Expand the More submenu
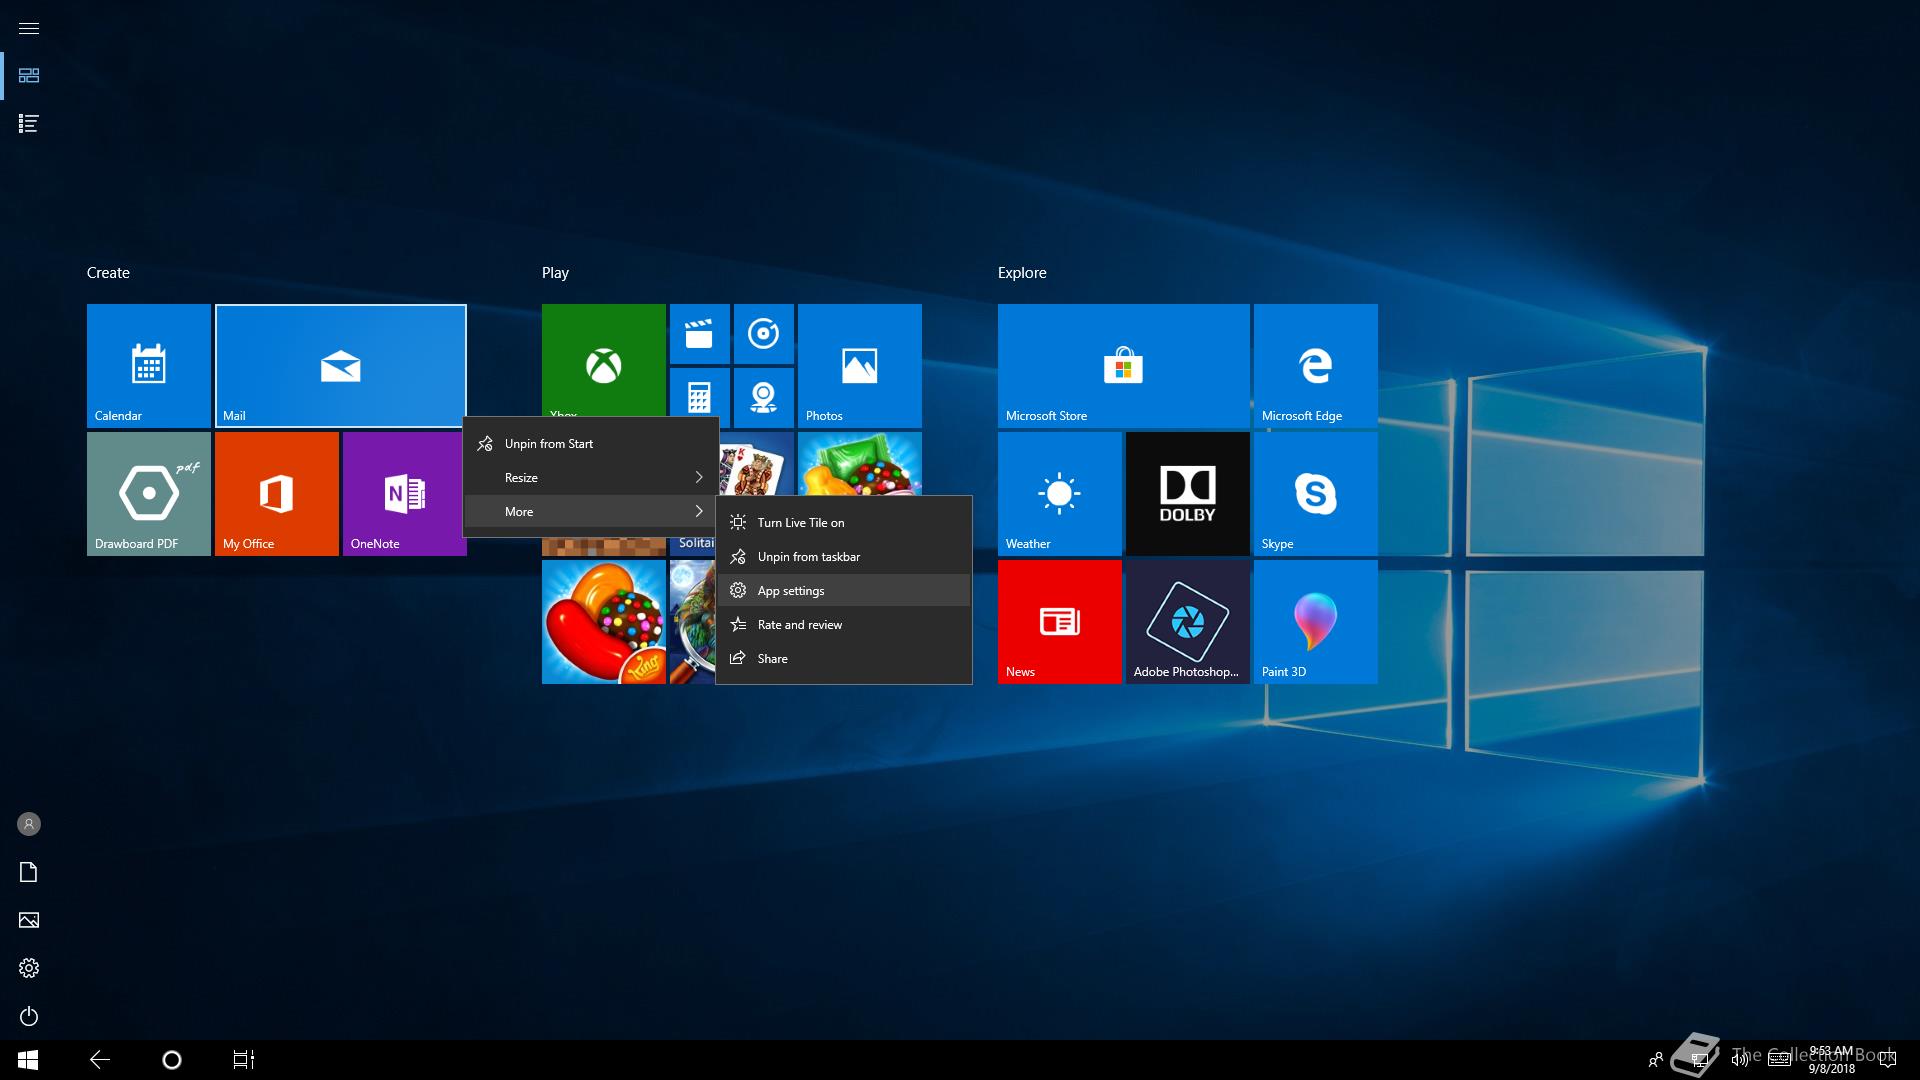Screen dimensions: 1920x1080 click(591, 512)
